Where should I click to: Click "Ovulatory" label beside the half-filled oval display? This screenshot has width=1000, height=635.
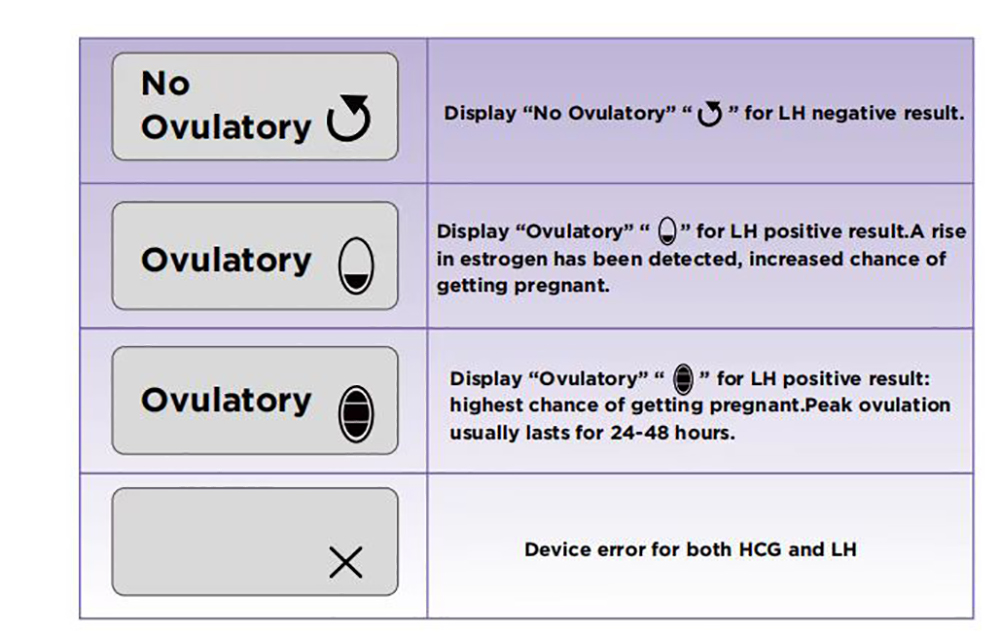226,260
